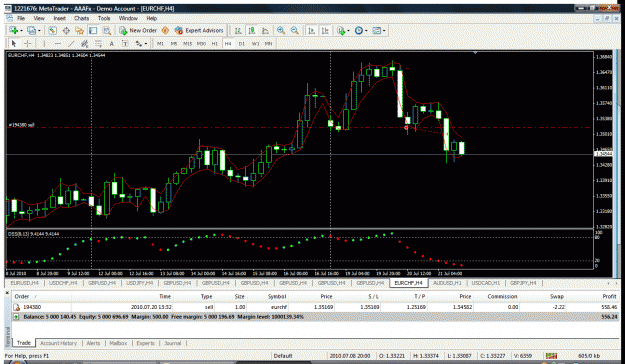Open the Templates icon
This screenshot has width=625, height=364.
376,30
